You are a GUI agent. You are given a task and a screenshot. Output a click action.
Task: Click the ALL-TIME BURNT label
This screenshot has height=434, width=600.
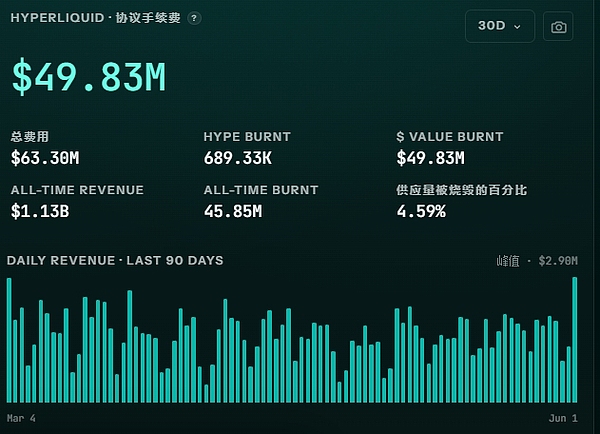point(261,190)
